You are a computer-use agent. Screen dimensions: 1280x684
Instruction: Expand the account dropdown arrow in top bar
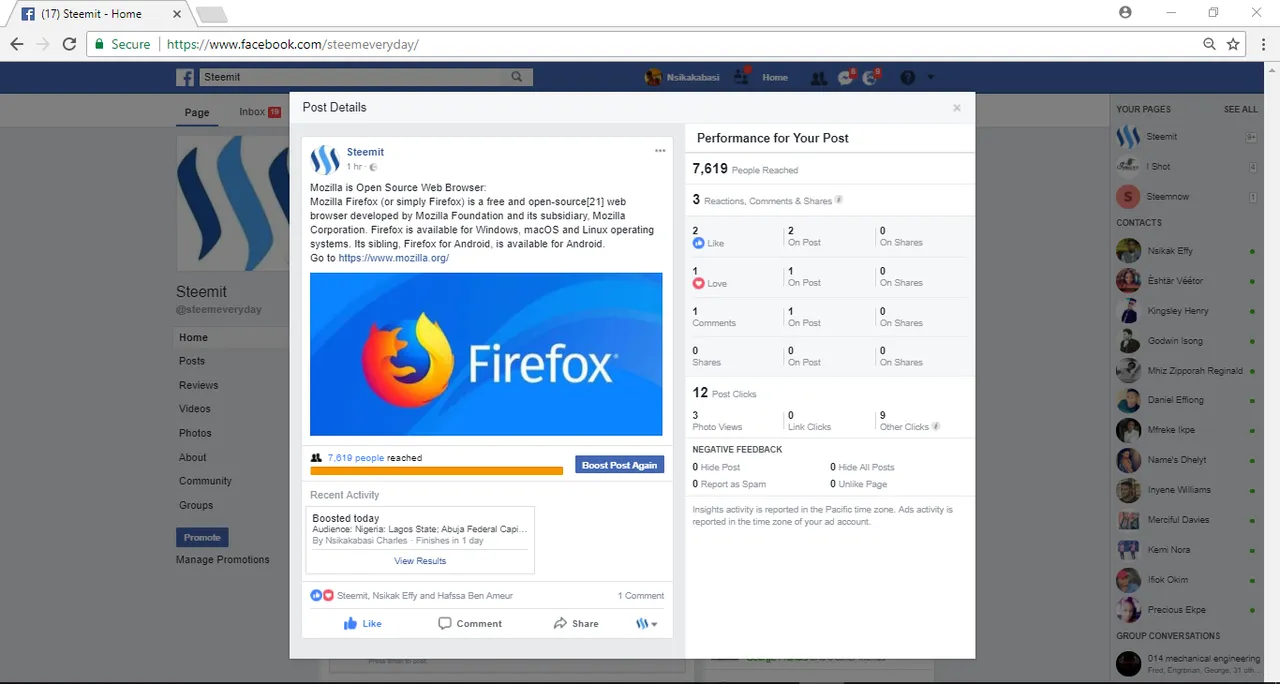(x=931, y=78)
